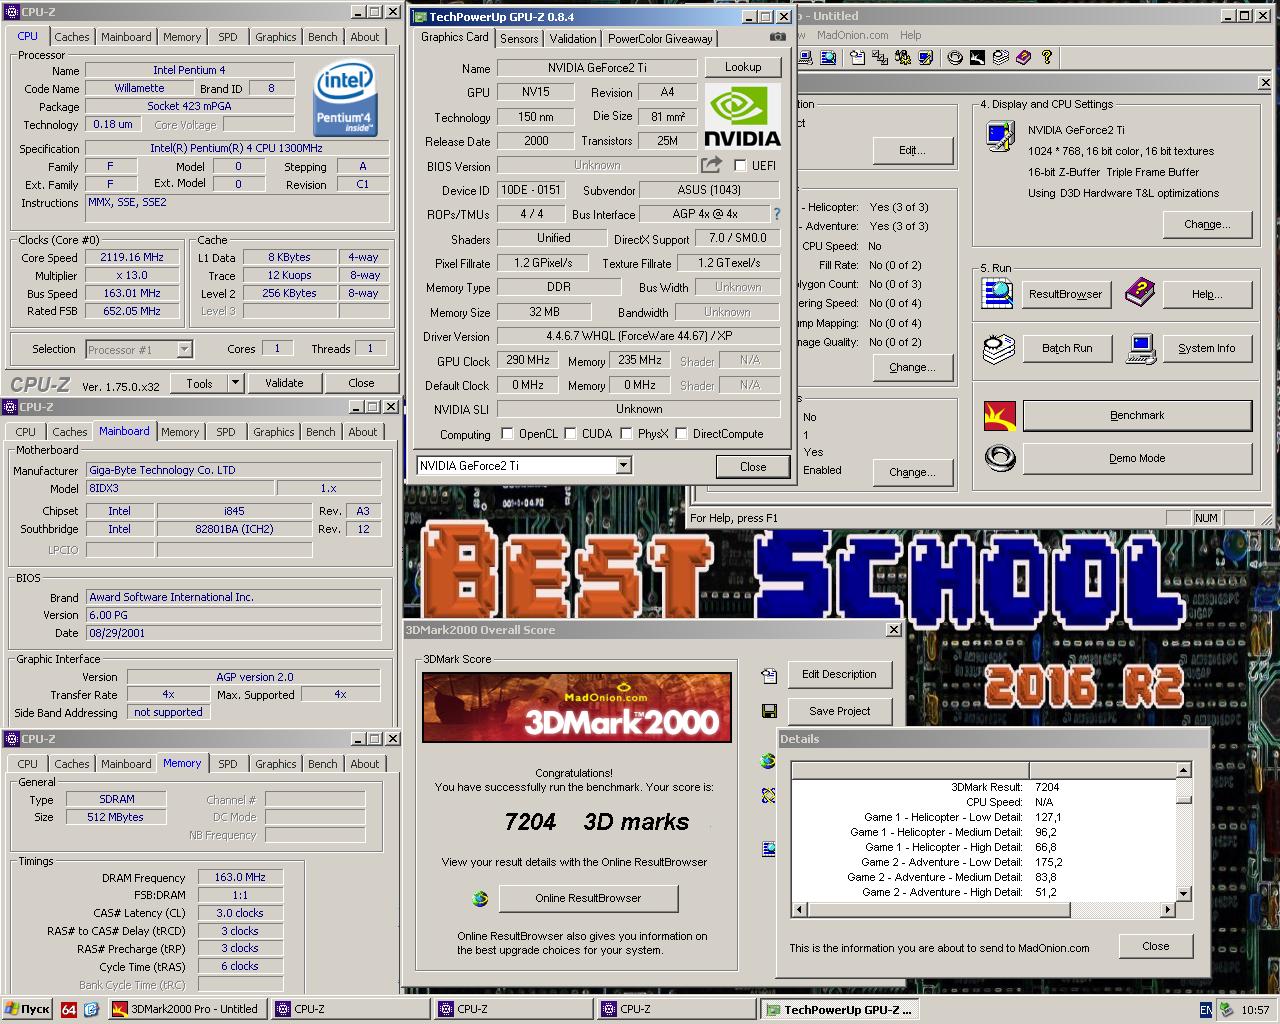The image size is (1280, 1024).
Task: Open Bench tab in middle CPU-Z window
Action: [x=321, y=432]
